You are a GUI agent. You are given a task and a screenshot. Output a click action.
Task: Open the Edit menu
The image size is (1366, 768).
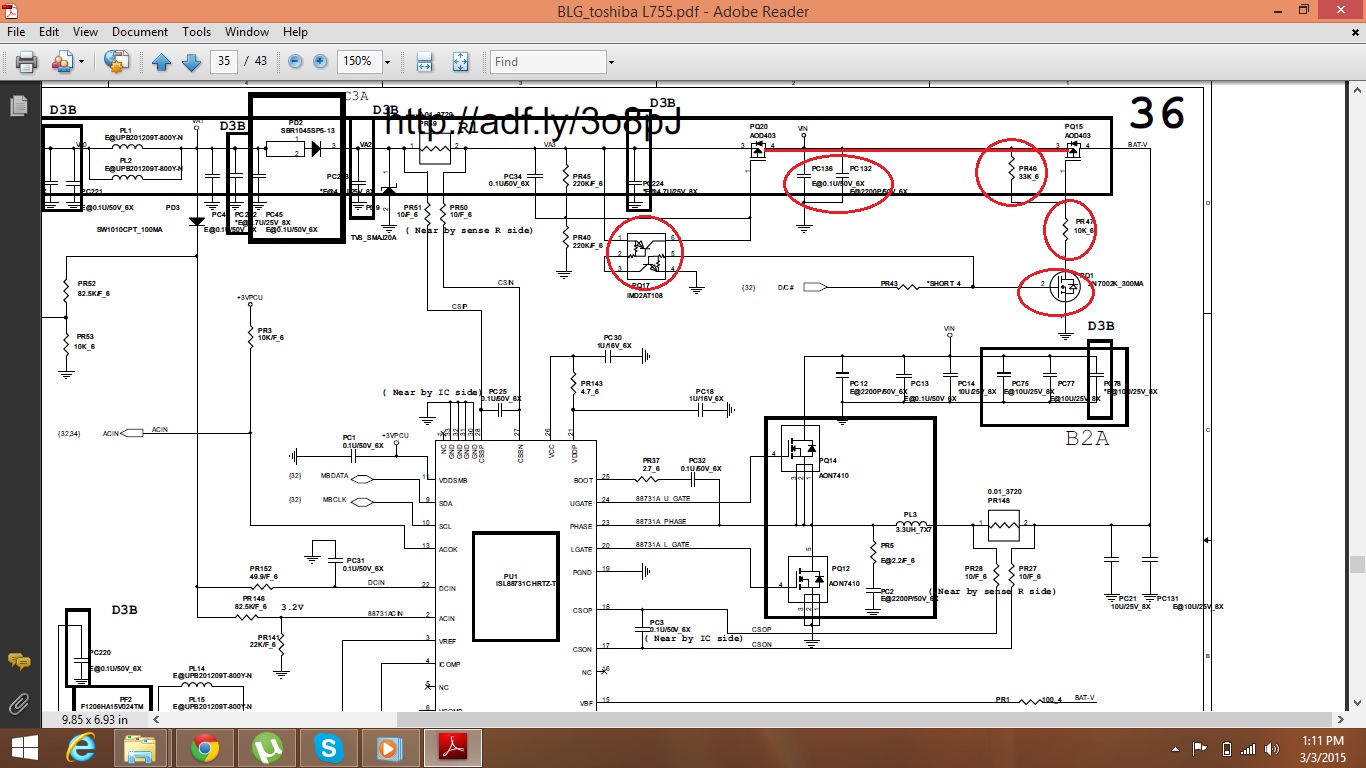pyautogui.click(x=48, y=32)
